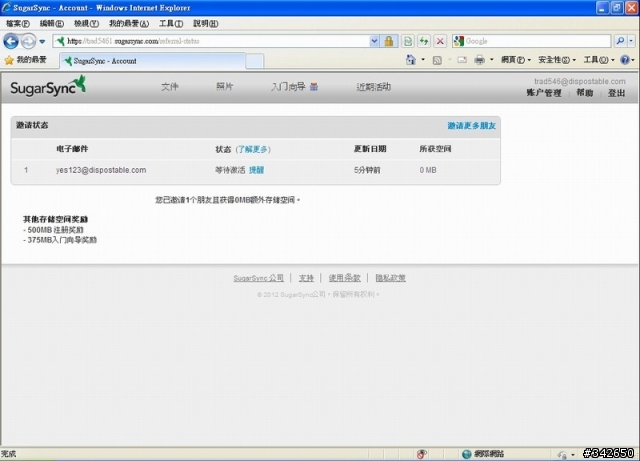The image size is (640, 461).
Task: Click the Print icon
Action: 479,60
